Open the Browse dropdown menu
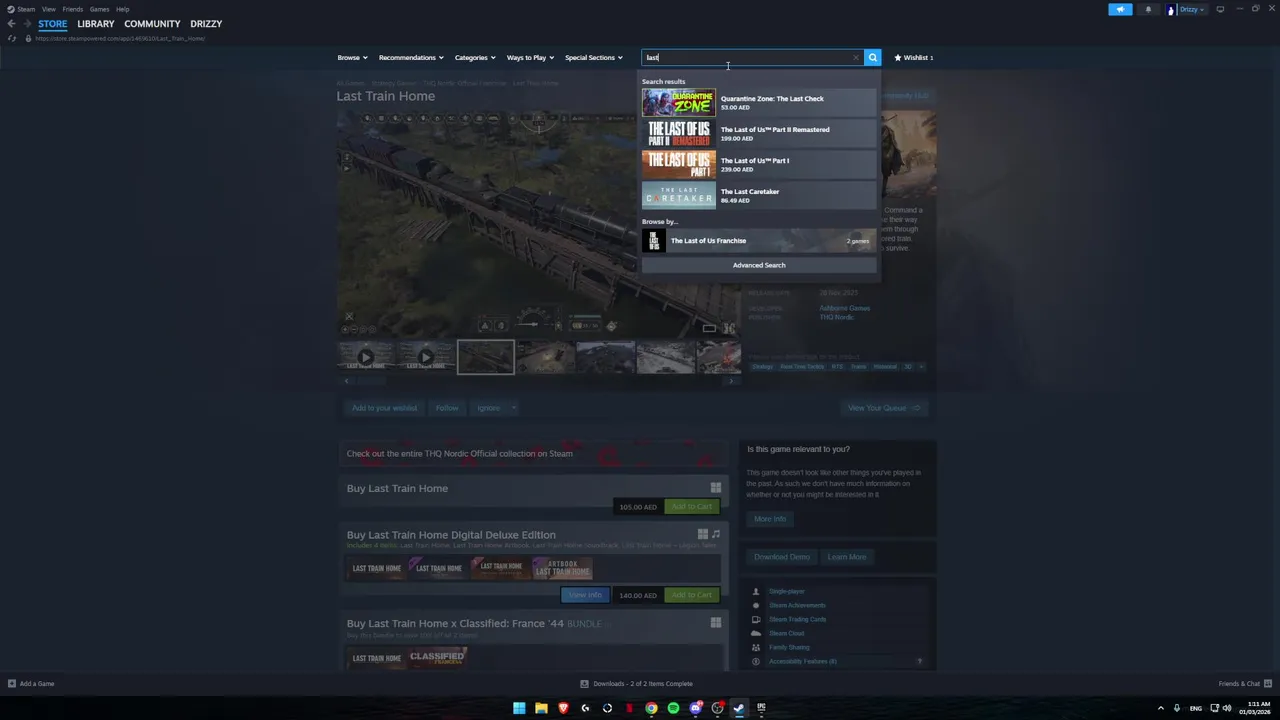Viewport: 1280px width, 720px height. [352, 57]
